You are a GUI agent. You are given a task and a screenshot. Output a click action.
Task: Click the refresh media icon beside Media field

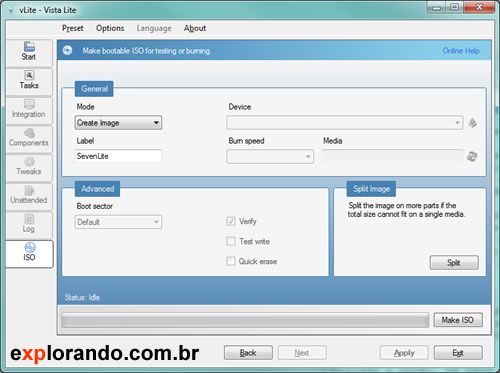coord(472,156)
